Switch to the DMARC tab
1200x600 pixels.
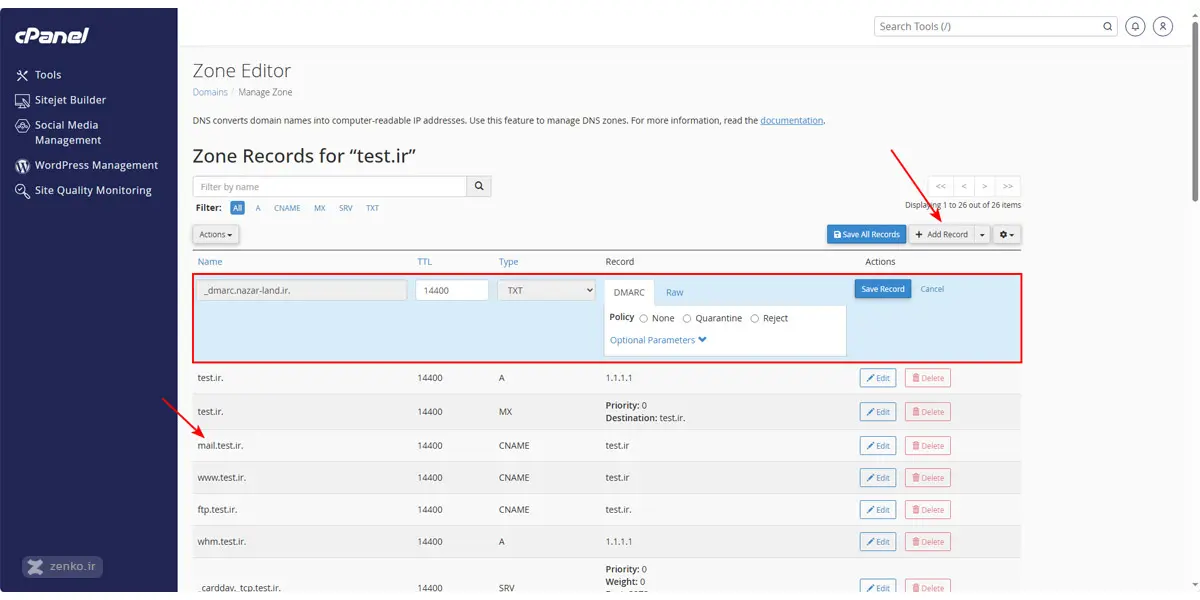click(x=629, y=292)
